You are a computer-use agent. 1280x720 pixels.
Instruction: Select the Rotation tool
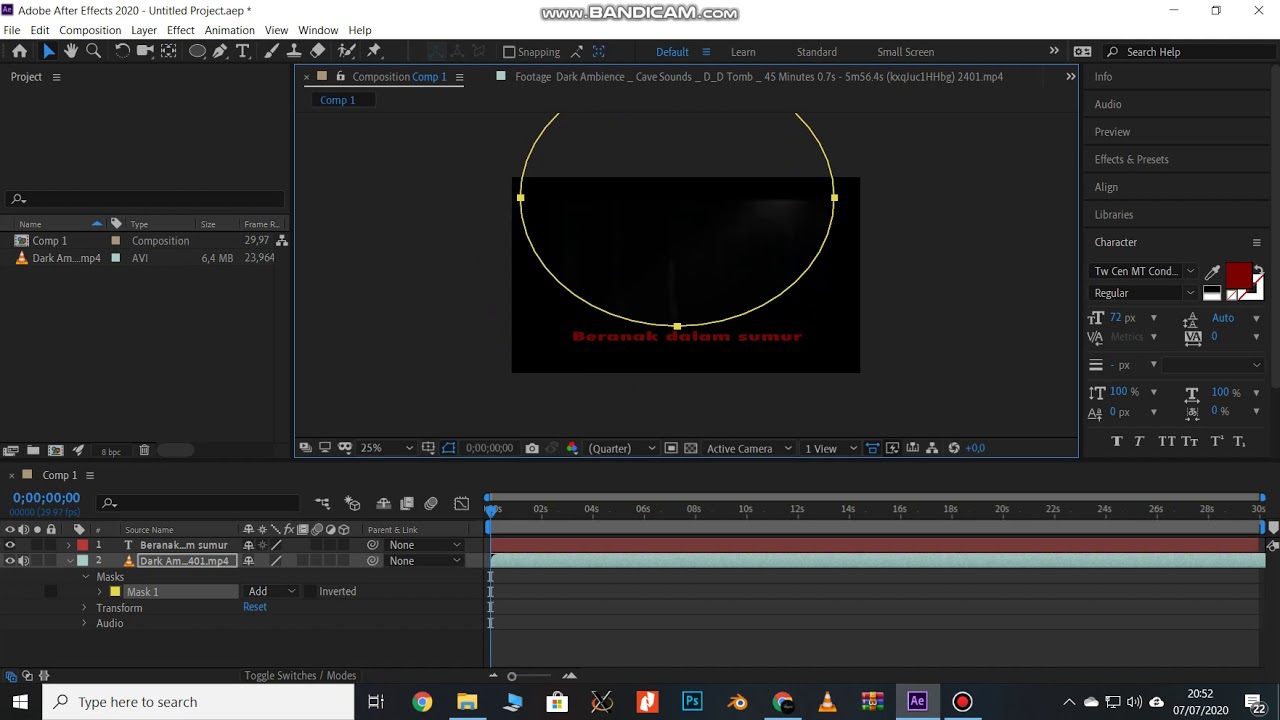pyautogui.click(x=122, y=51)
